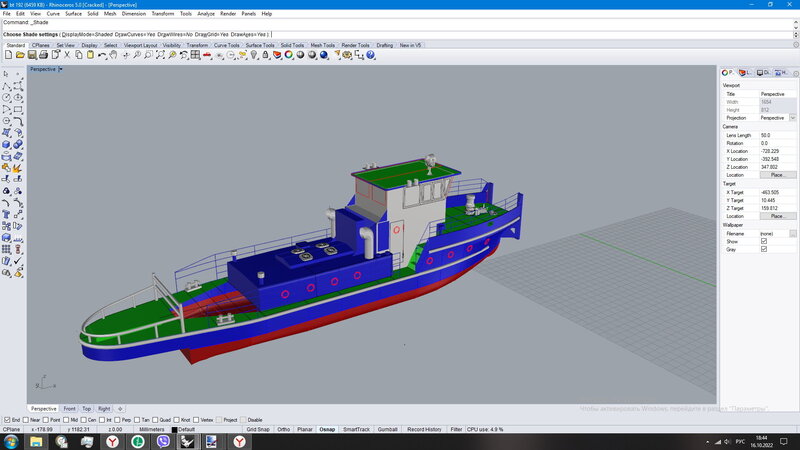Click the camera Location Place button
The image size is (800, 450).
(x=778, y=175)
